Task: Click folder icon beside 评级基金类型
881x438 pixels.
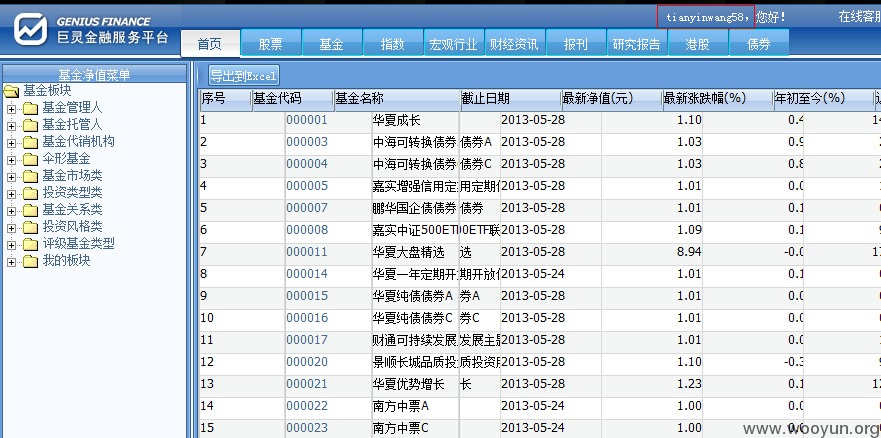Action: 30,244
